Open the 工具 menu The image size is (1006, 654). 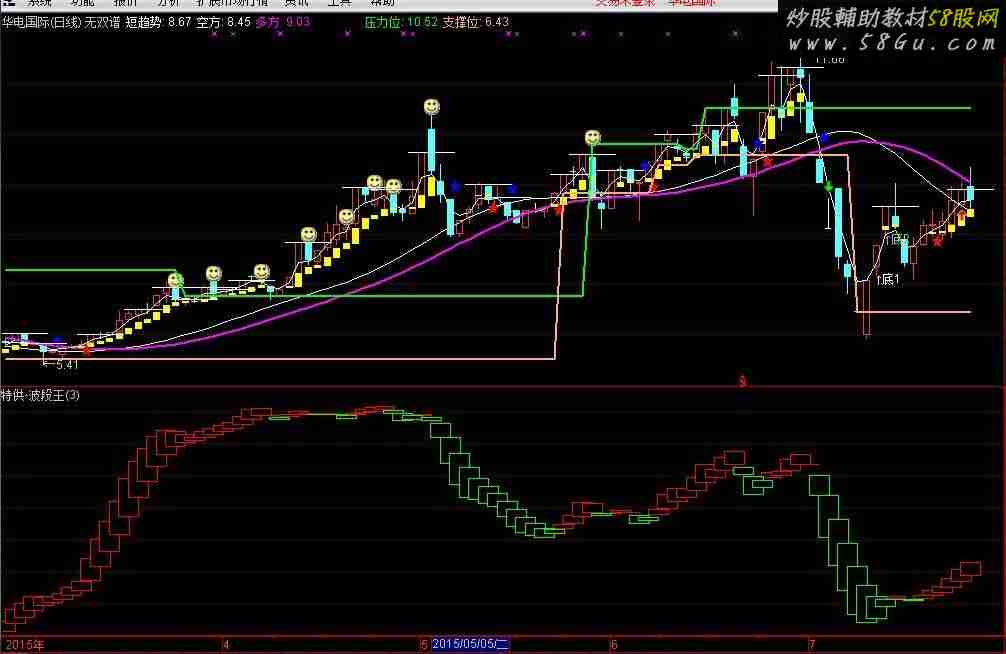pyautogui.click(x=339, y=3)
